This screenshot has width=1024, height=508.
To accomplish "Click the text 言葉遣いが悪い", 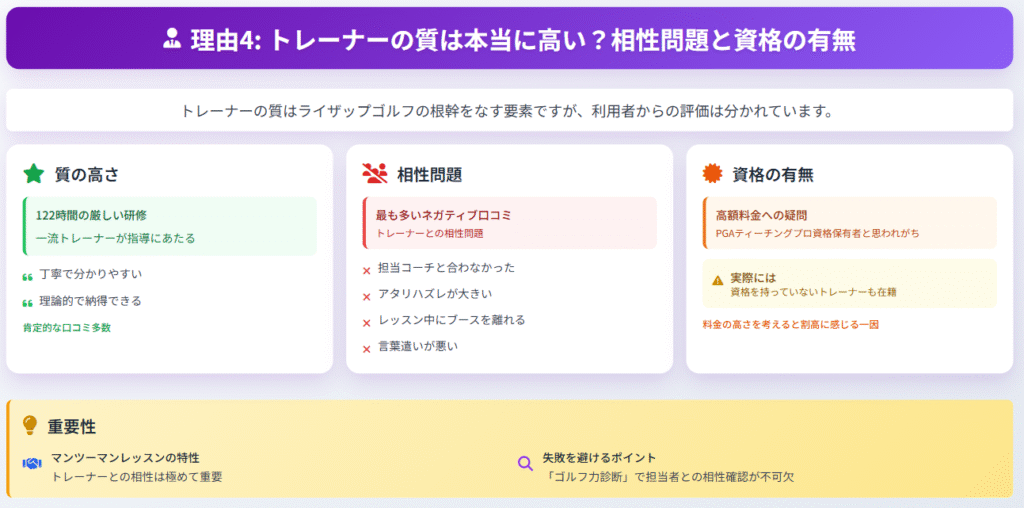I will 418,346.
